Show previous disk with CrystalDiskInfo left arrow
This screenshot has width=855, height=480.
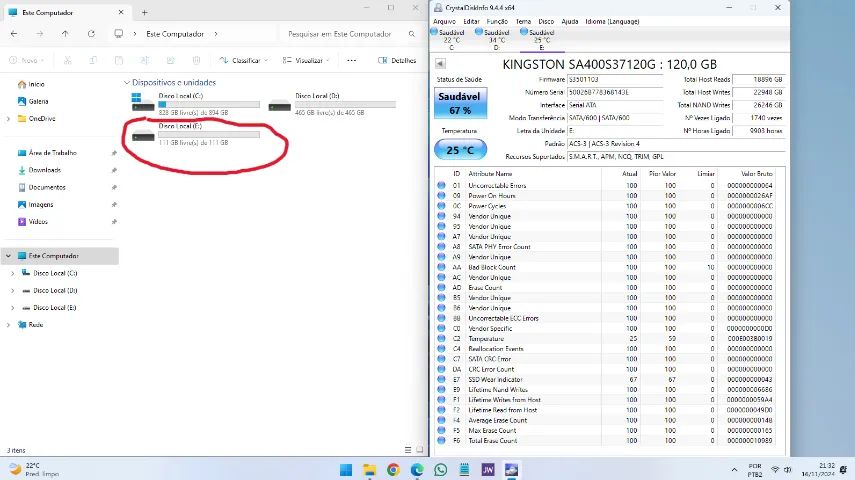(440, 64)
